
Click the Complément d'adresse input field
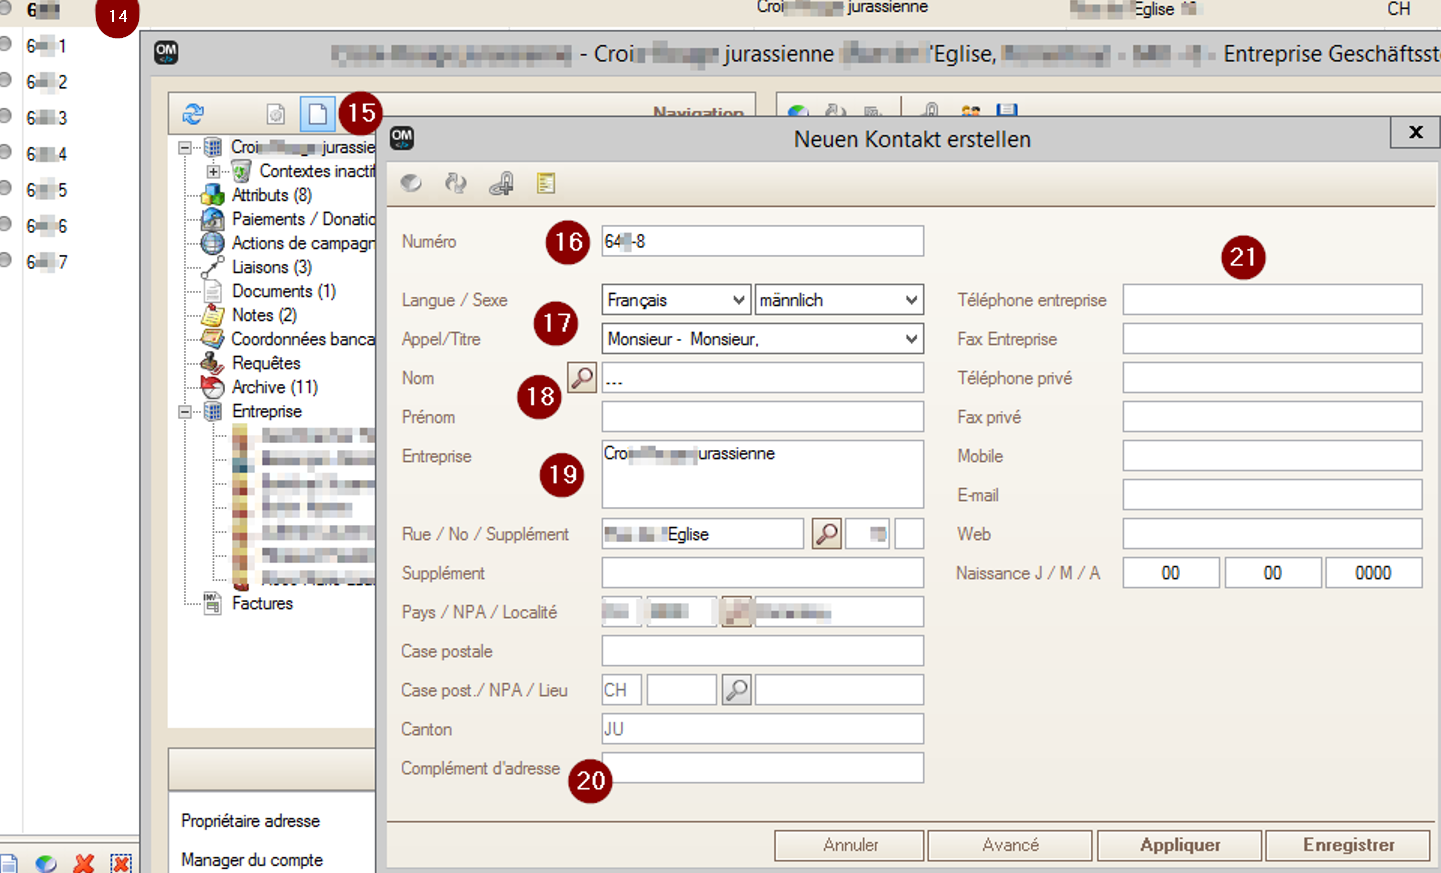(x=762, y=768)
